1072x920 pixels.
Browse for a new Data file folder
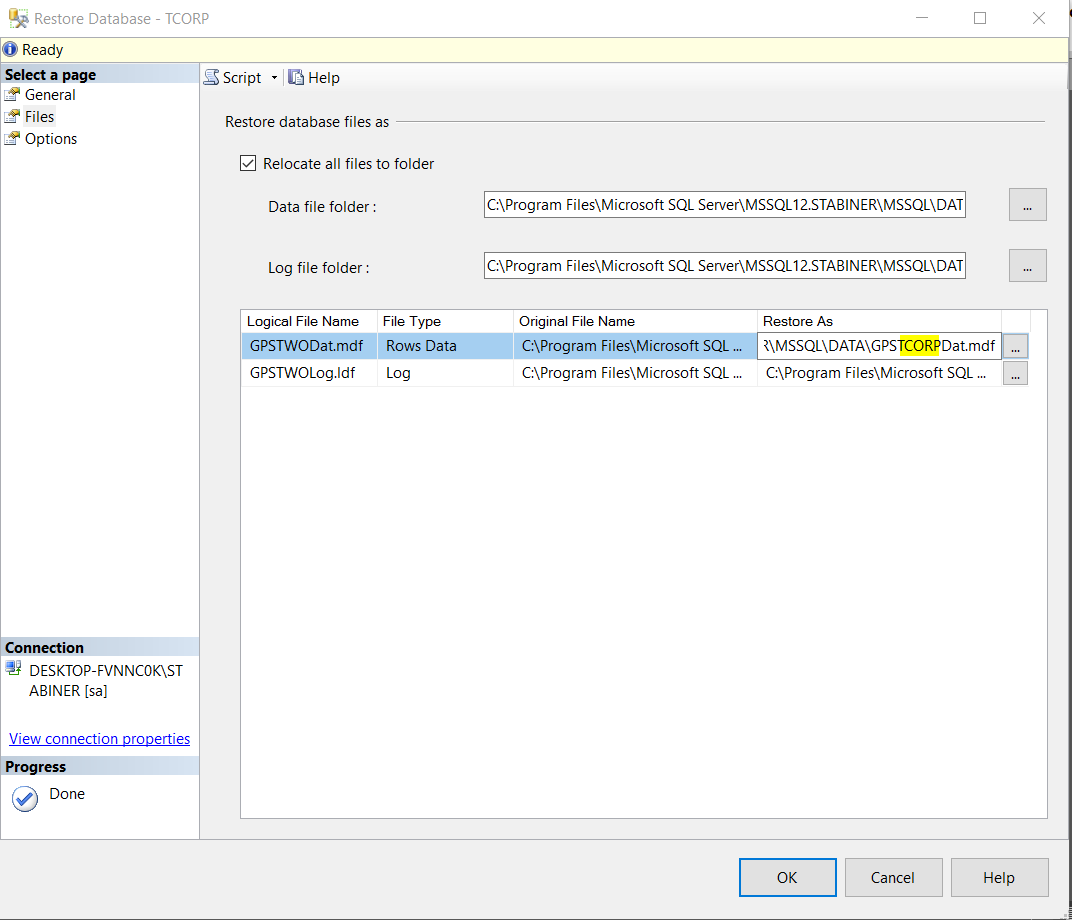[1027, 204]
